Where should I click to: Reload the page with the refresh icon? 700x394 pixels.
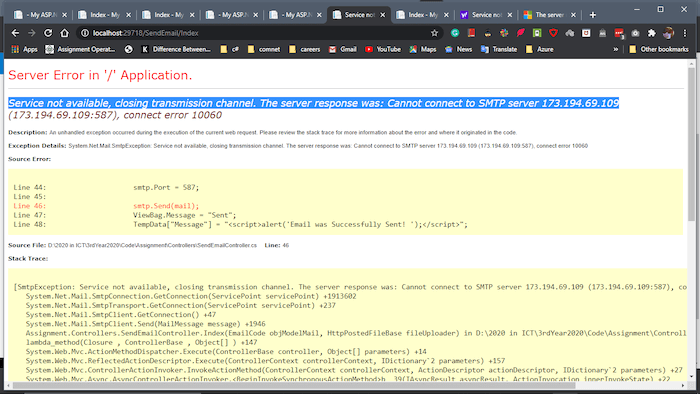[x=48, y=33]
